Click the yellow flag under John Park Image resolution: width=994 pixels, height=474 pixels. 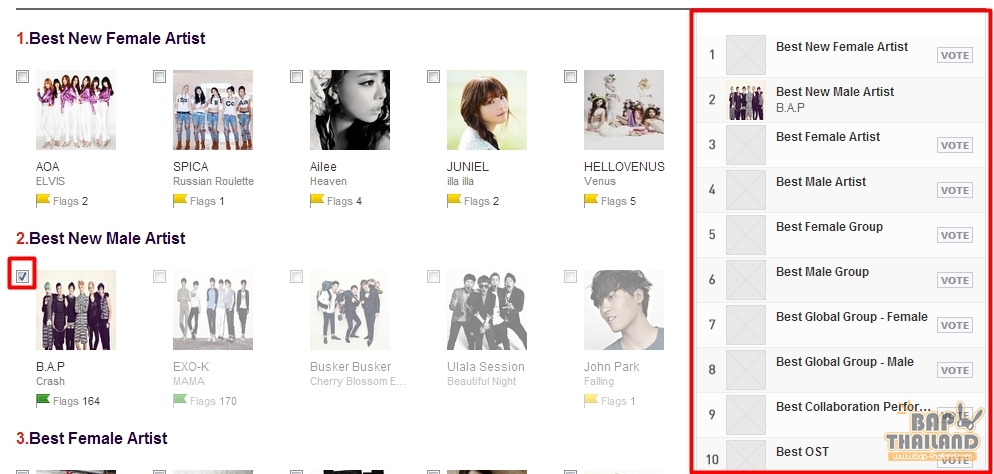point(591,400)
